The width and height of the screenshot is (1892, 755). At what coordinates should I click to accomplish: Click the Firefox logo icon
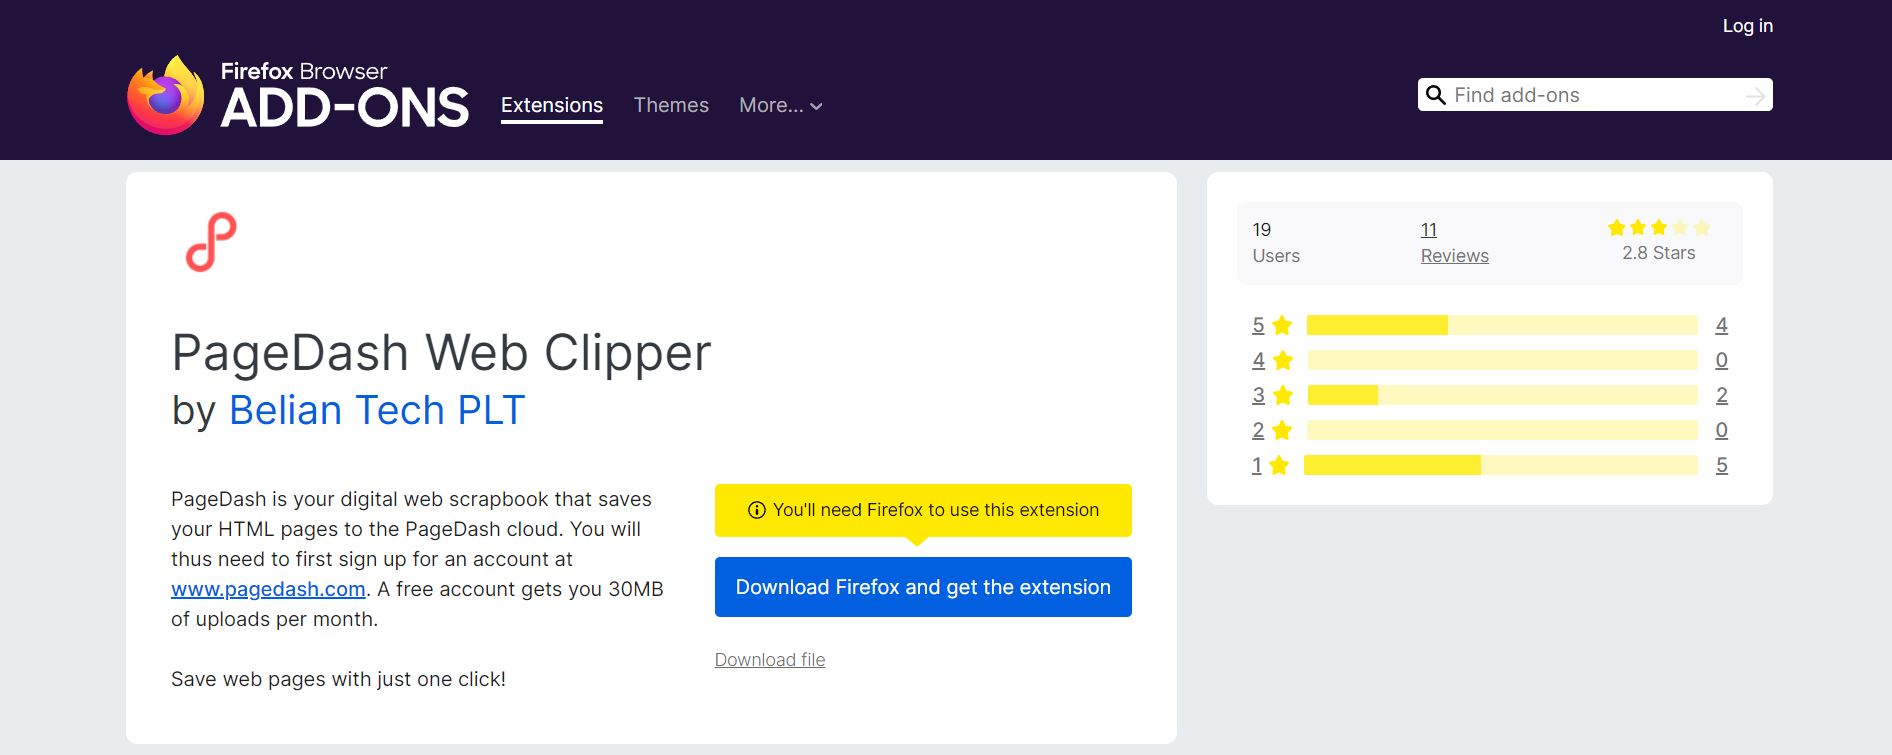(x=165, y=96)
